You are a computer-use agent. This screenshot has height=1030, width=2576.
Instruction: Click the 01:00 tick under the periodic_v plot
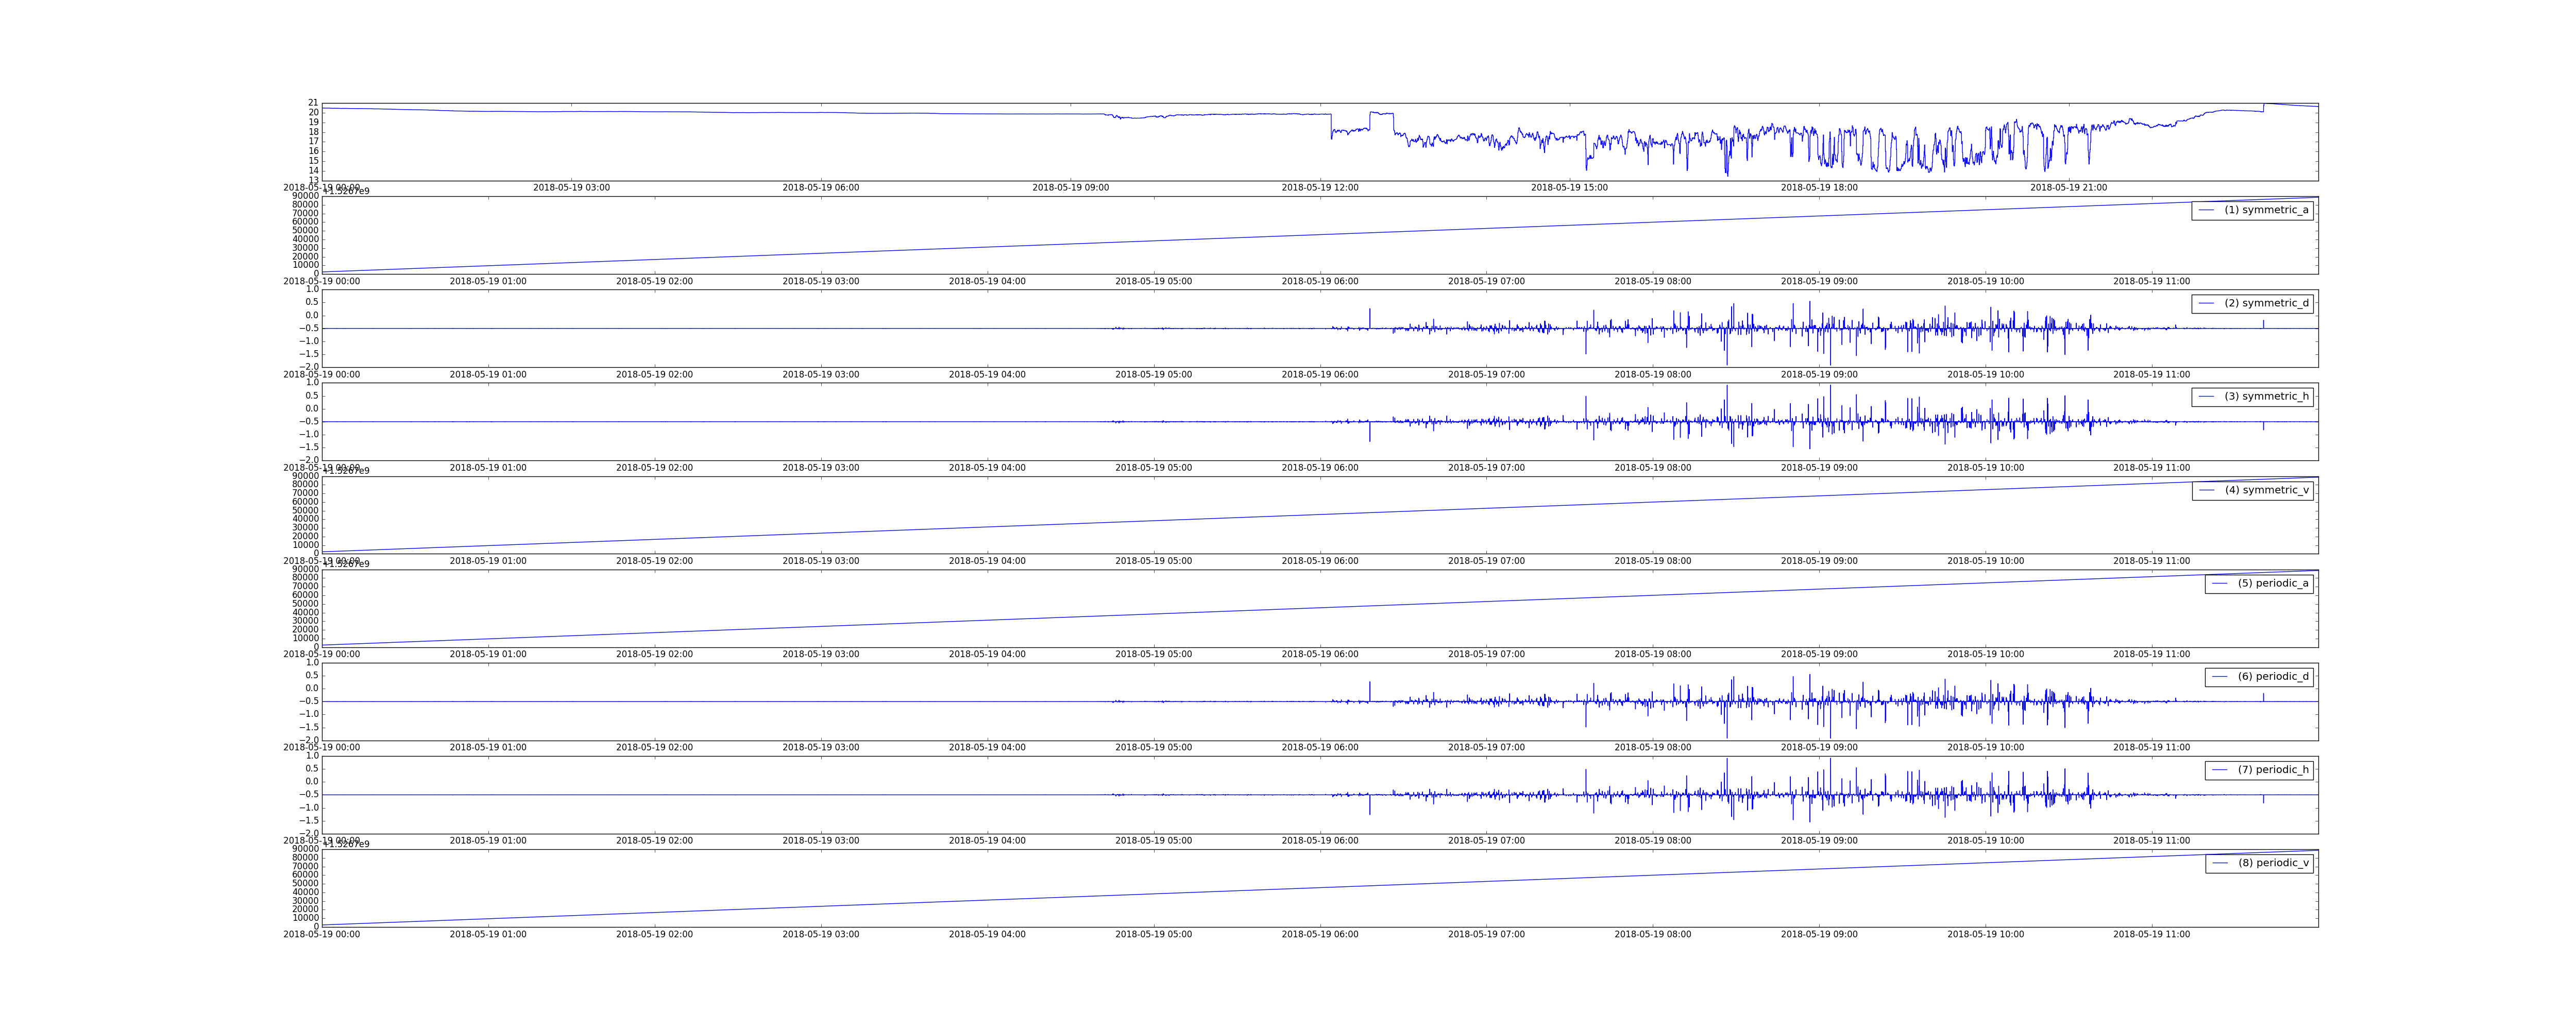488,935
